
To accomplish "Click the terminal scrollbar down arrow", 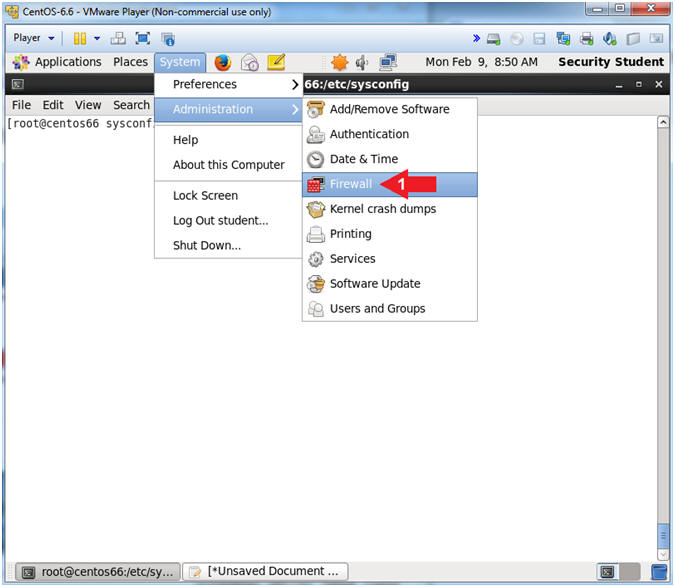I will [663, 554].
